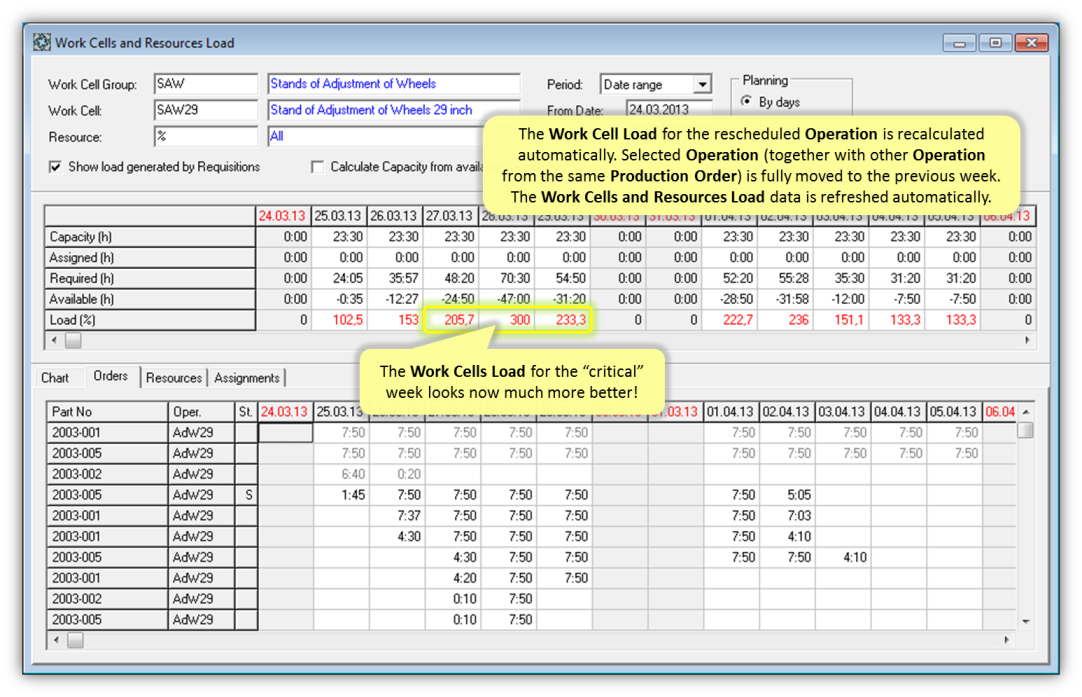Click the window title bar application icon
This screenshot has width=1082, height=697.
[41, 42]
